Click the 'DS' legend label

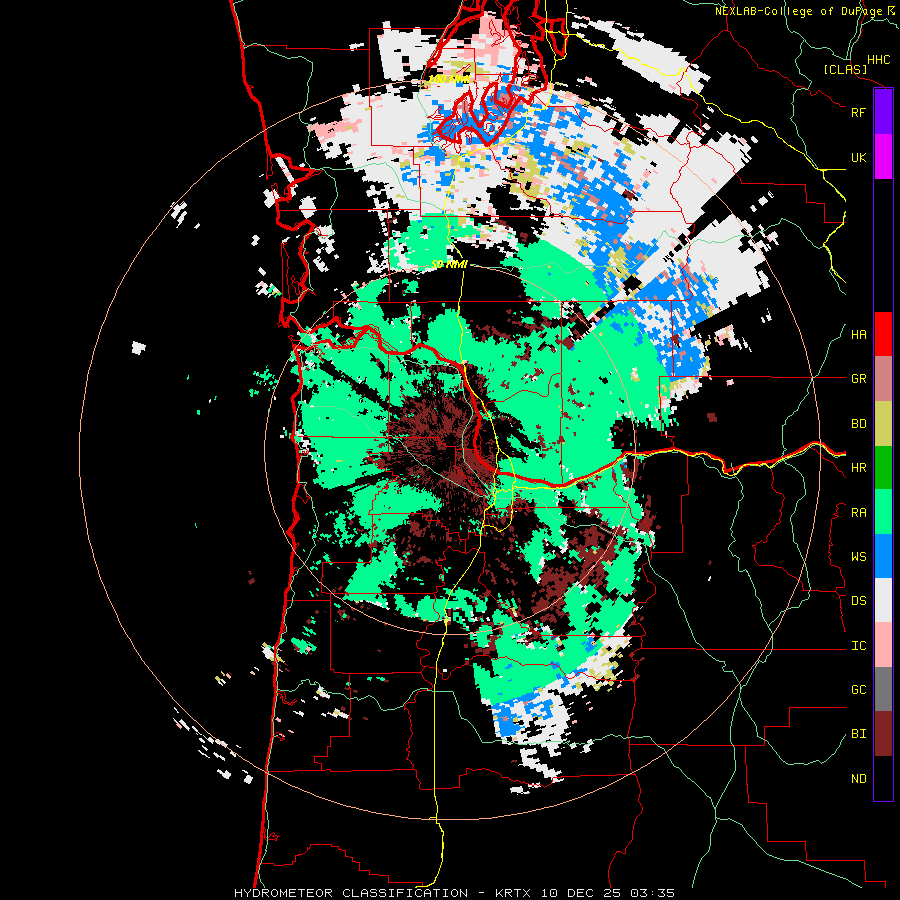tap(858, 601)
